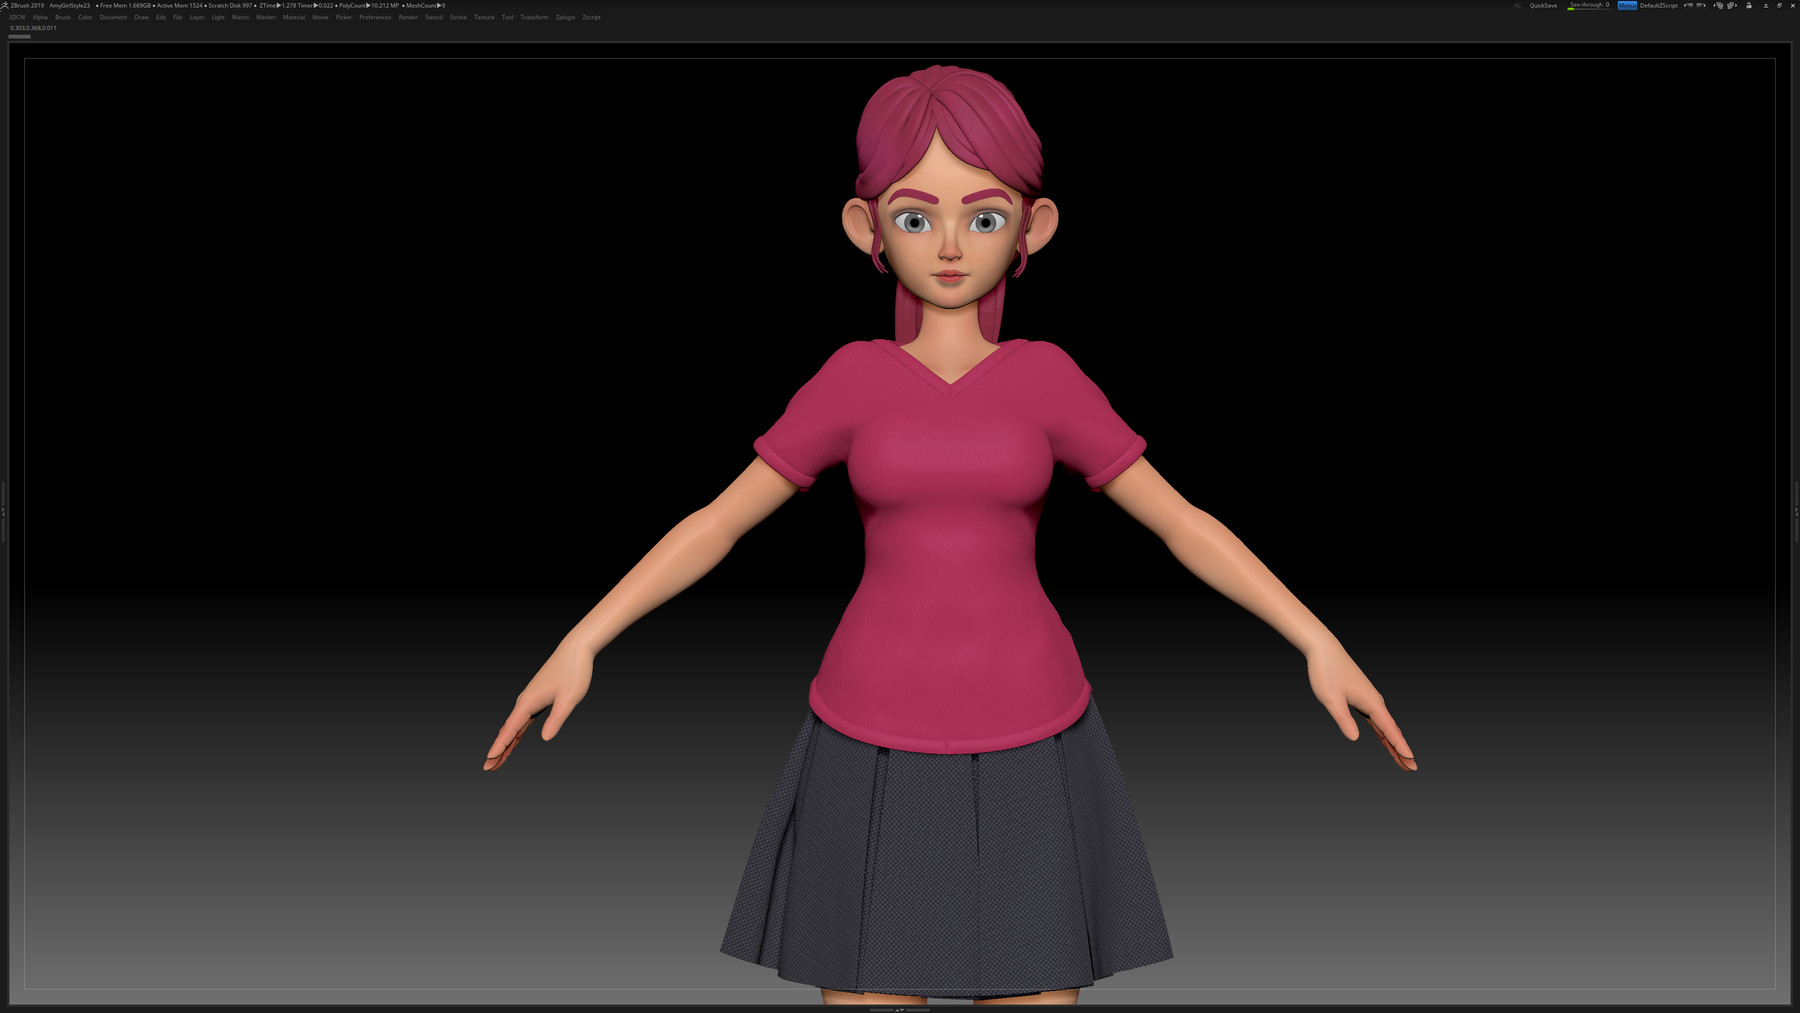
Task: Click the undo history left-arrow icon
Action: click(x=1685, y=4)
